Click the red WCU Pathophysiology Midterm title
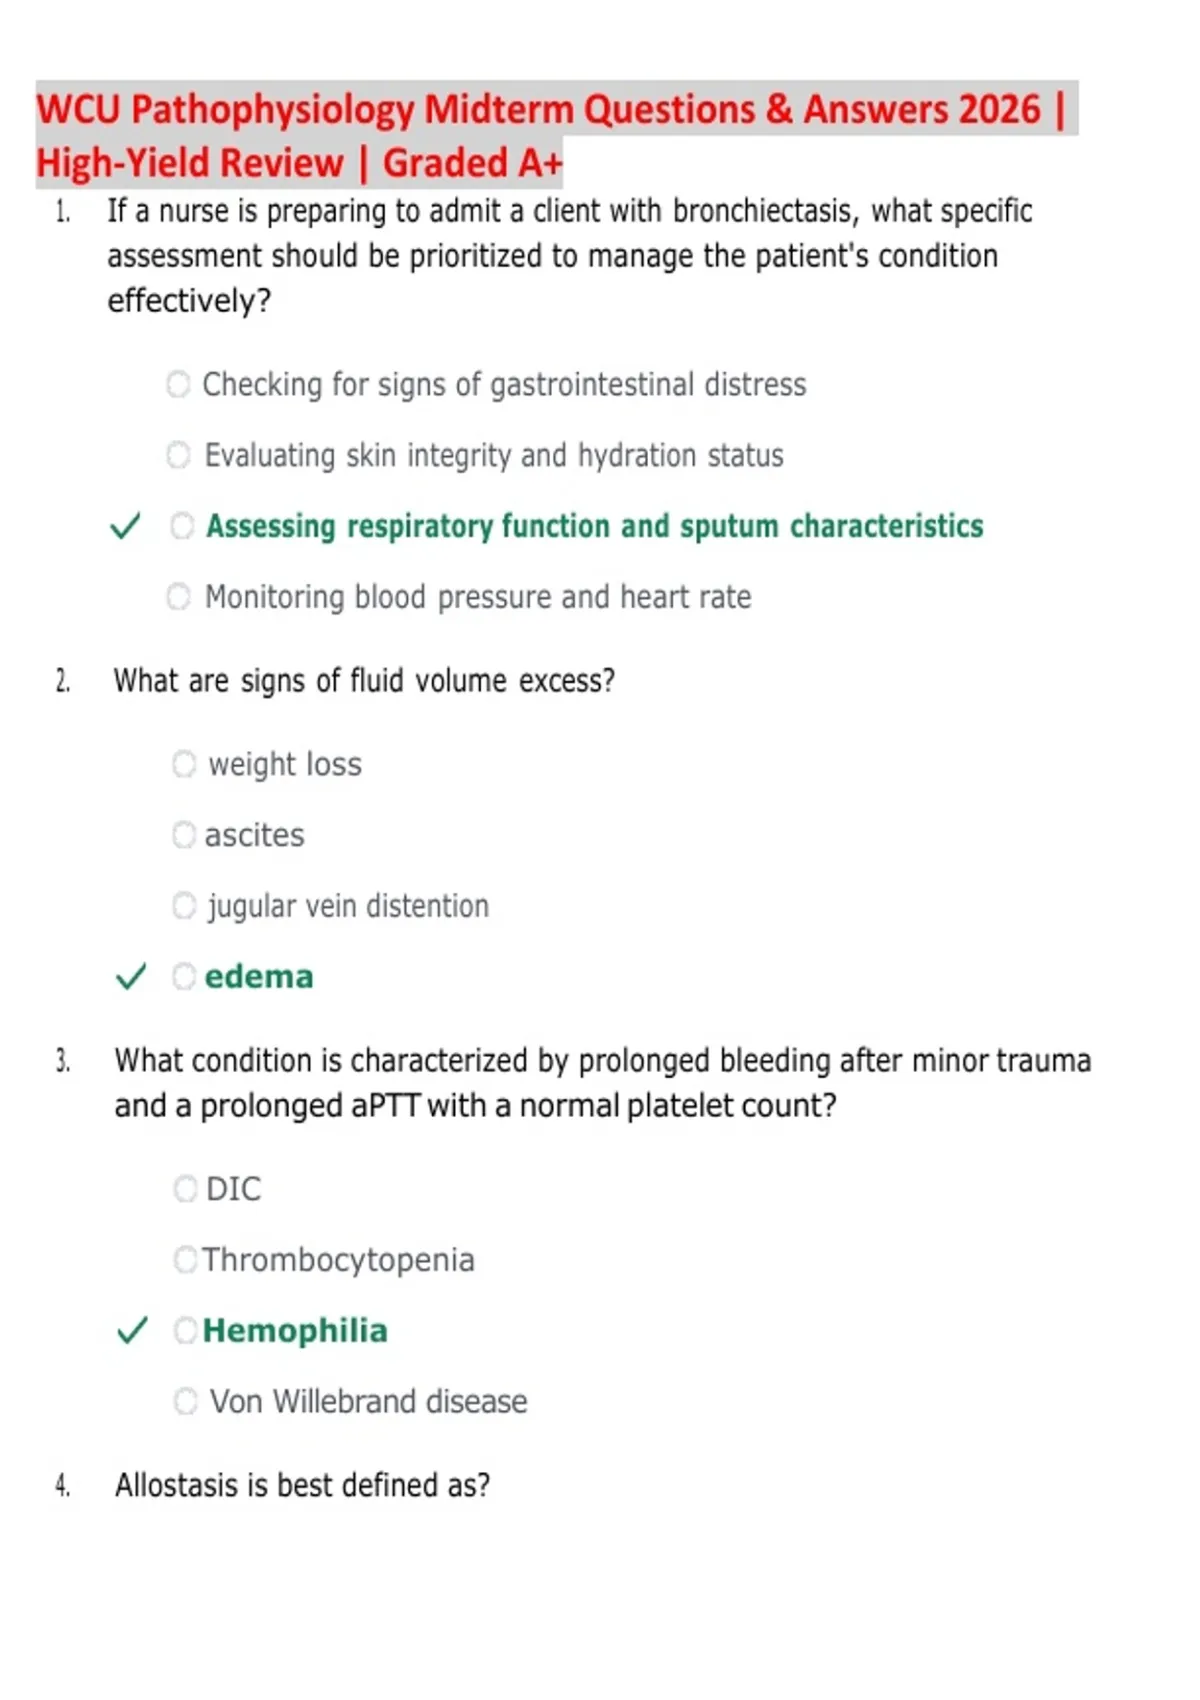1200x1700 pixels. point(556,135)
